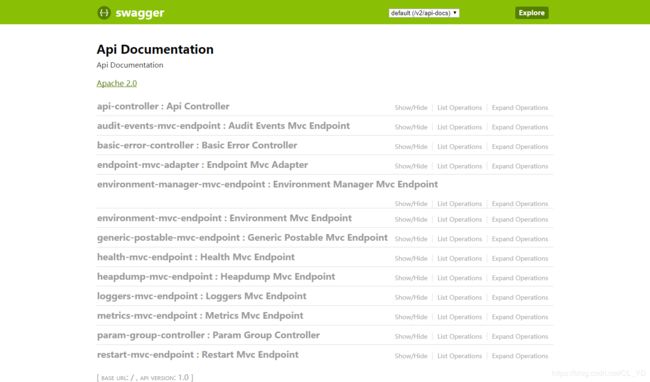
Task: Toggle Show/Hide for metrics-mvc-endpoint
Action: point(411,317)
